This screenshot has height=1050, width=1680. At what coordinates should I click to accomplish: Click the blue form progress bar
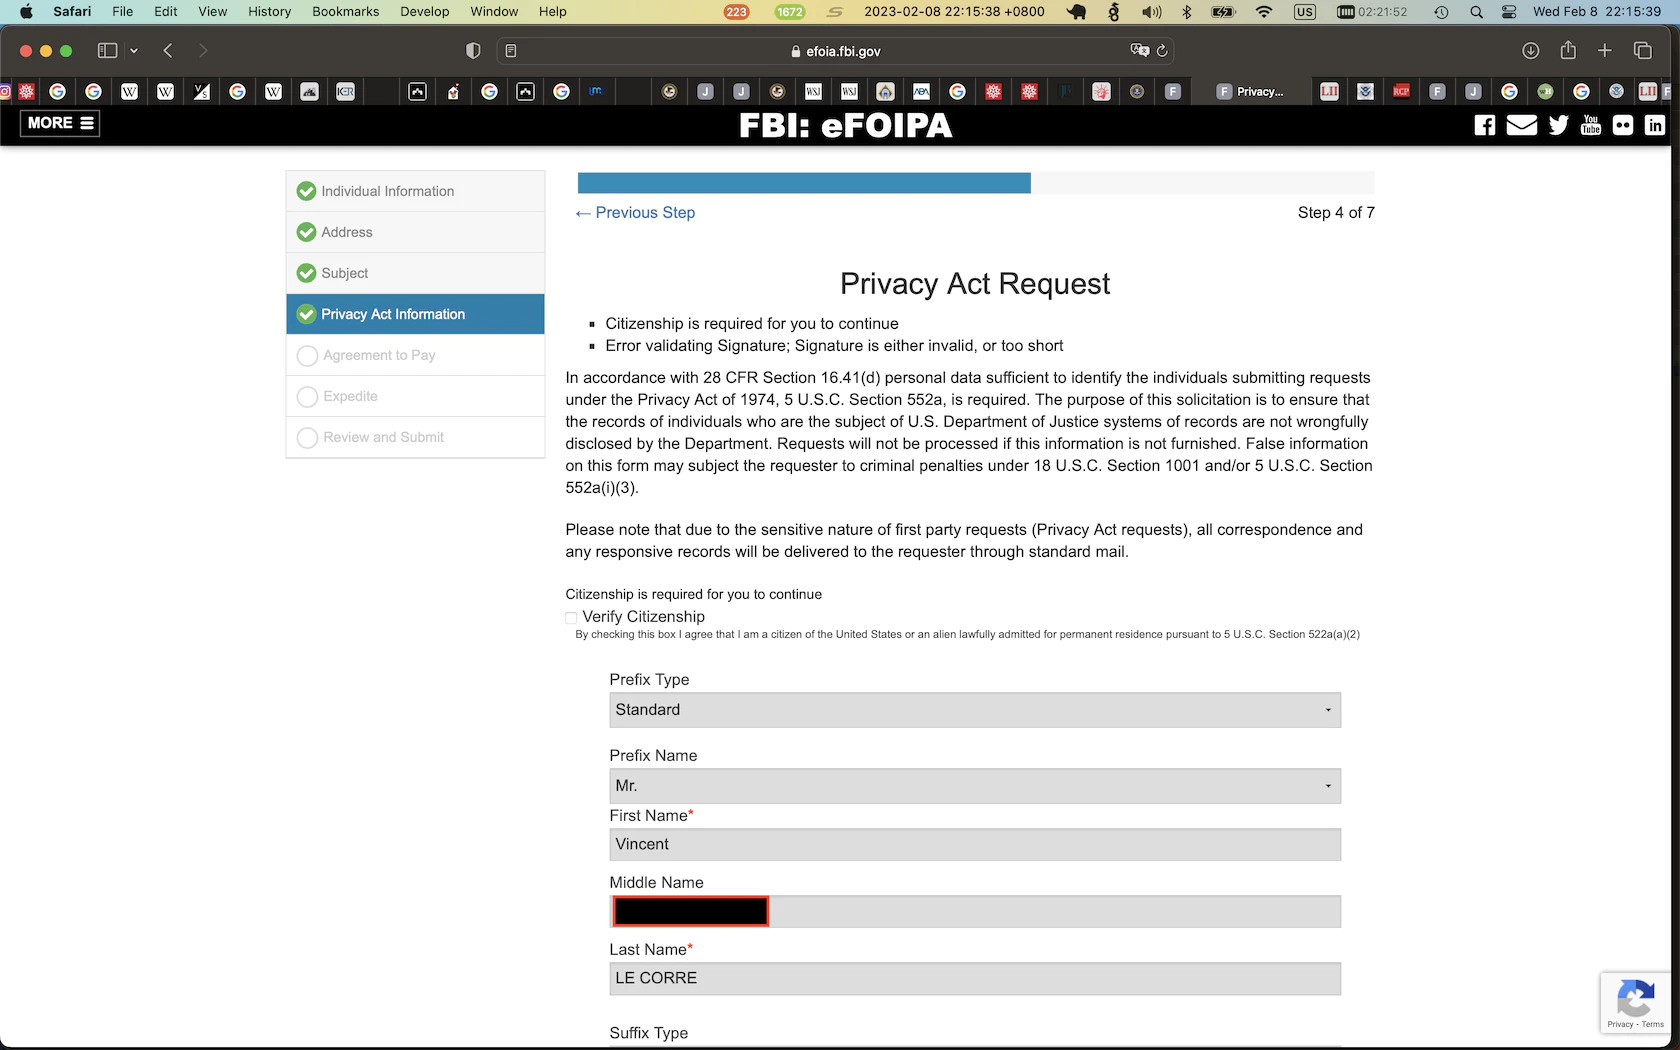803,183
